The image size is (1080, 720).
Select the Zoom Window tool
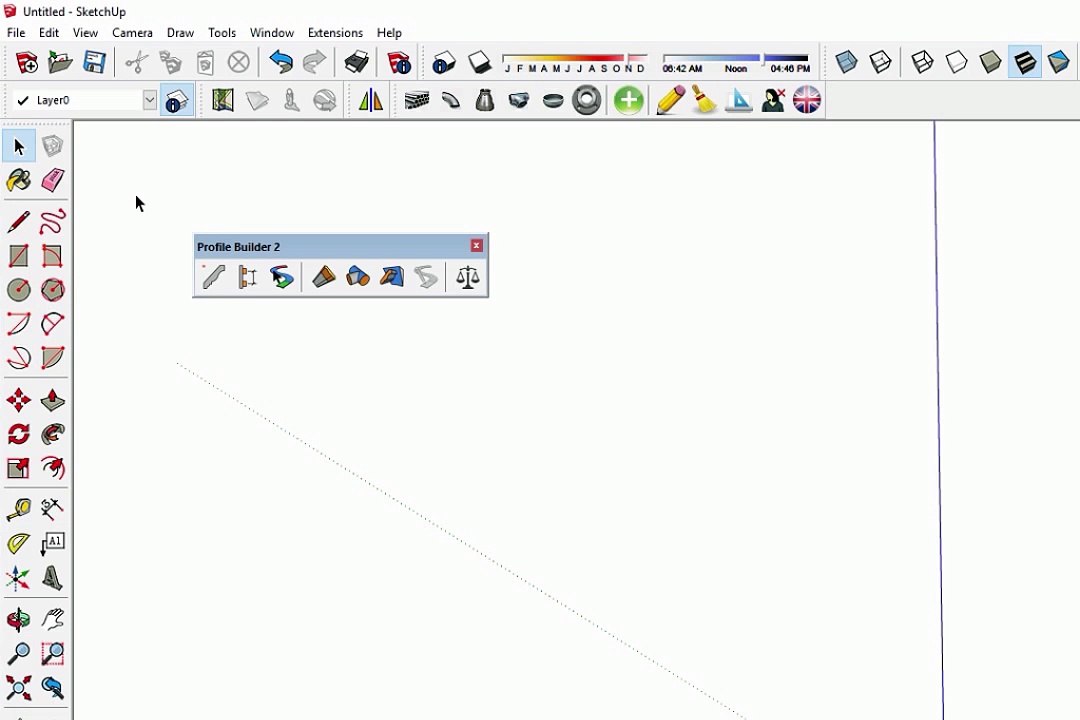pos(52,652)
